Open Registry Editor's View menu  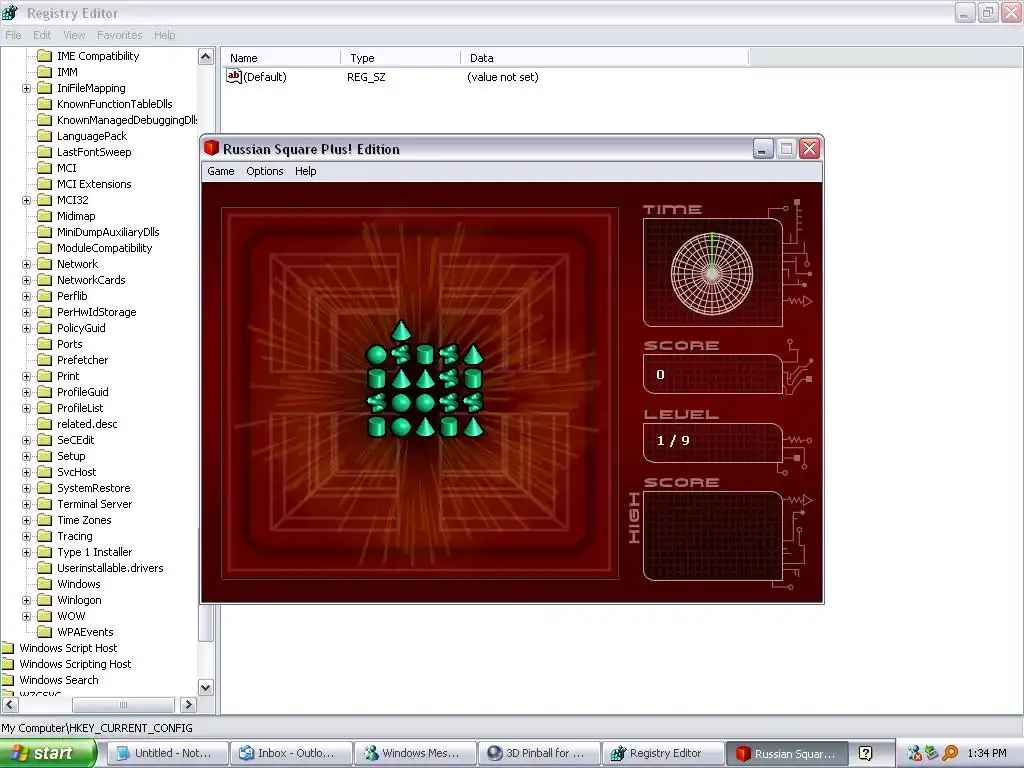[x=74, y=35]
